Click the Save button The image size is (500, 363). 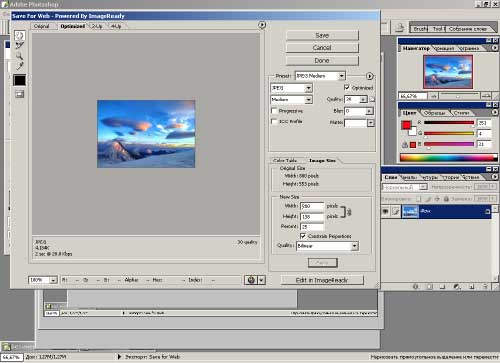[322, 35]
